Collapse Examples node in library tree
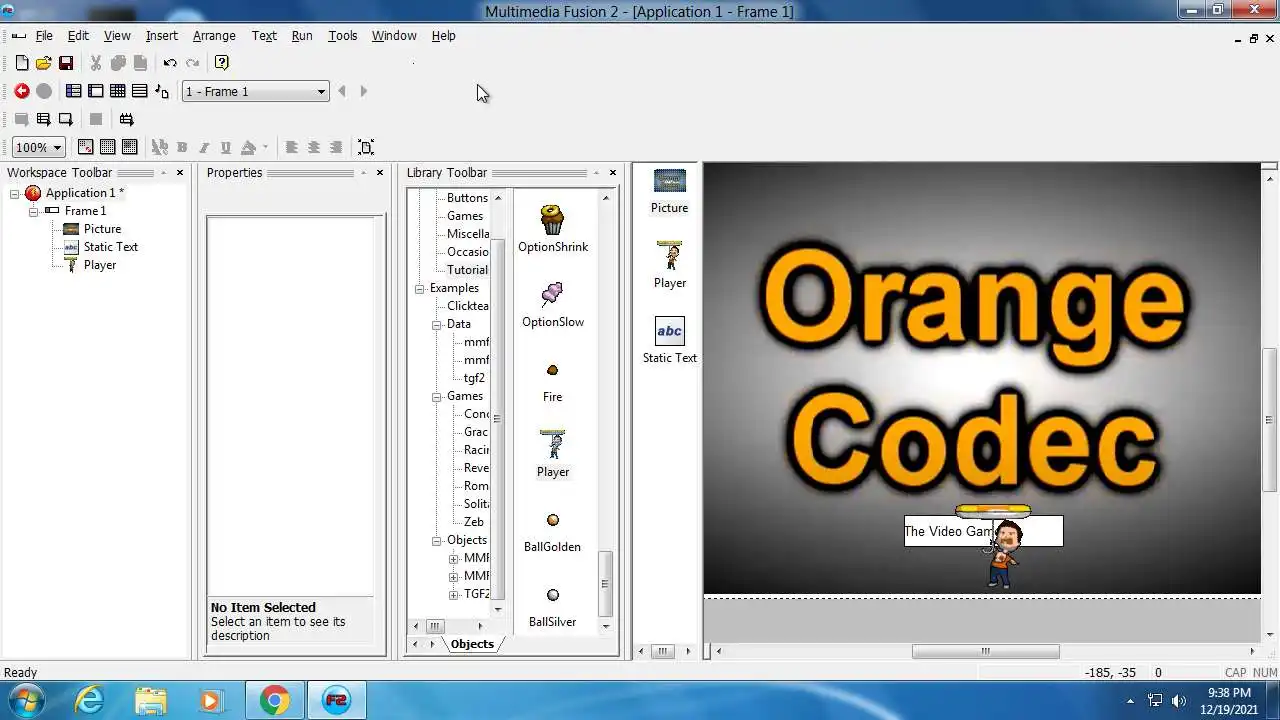The image size is (1280, 720). [x=420, y=288]
